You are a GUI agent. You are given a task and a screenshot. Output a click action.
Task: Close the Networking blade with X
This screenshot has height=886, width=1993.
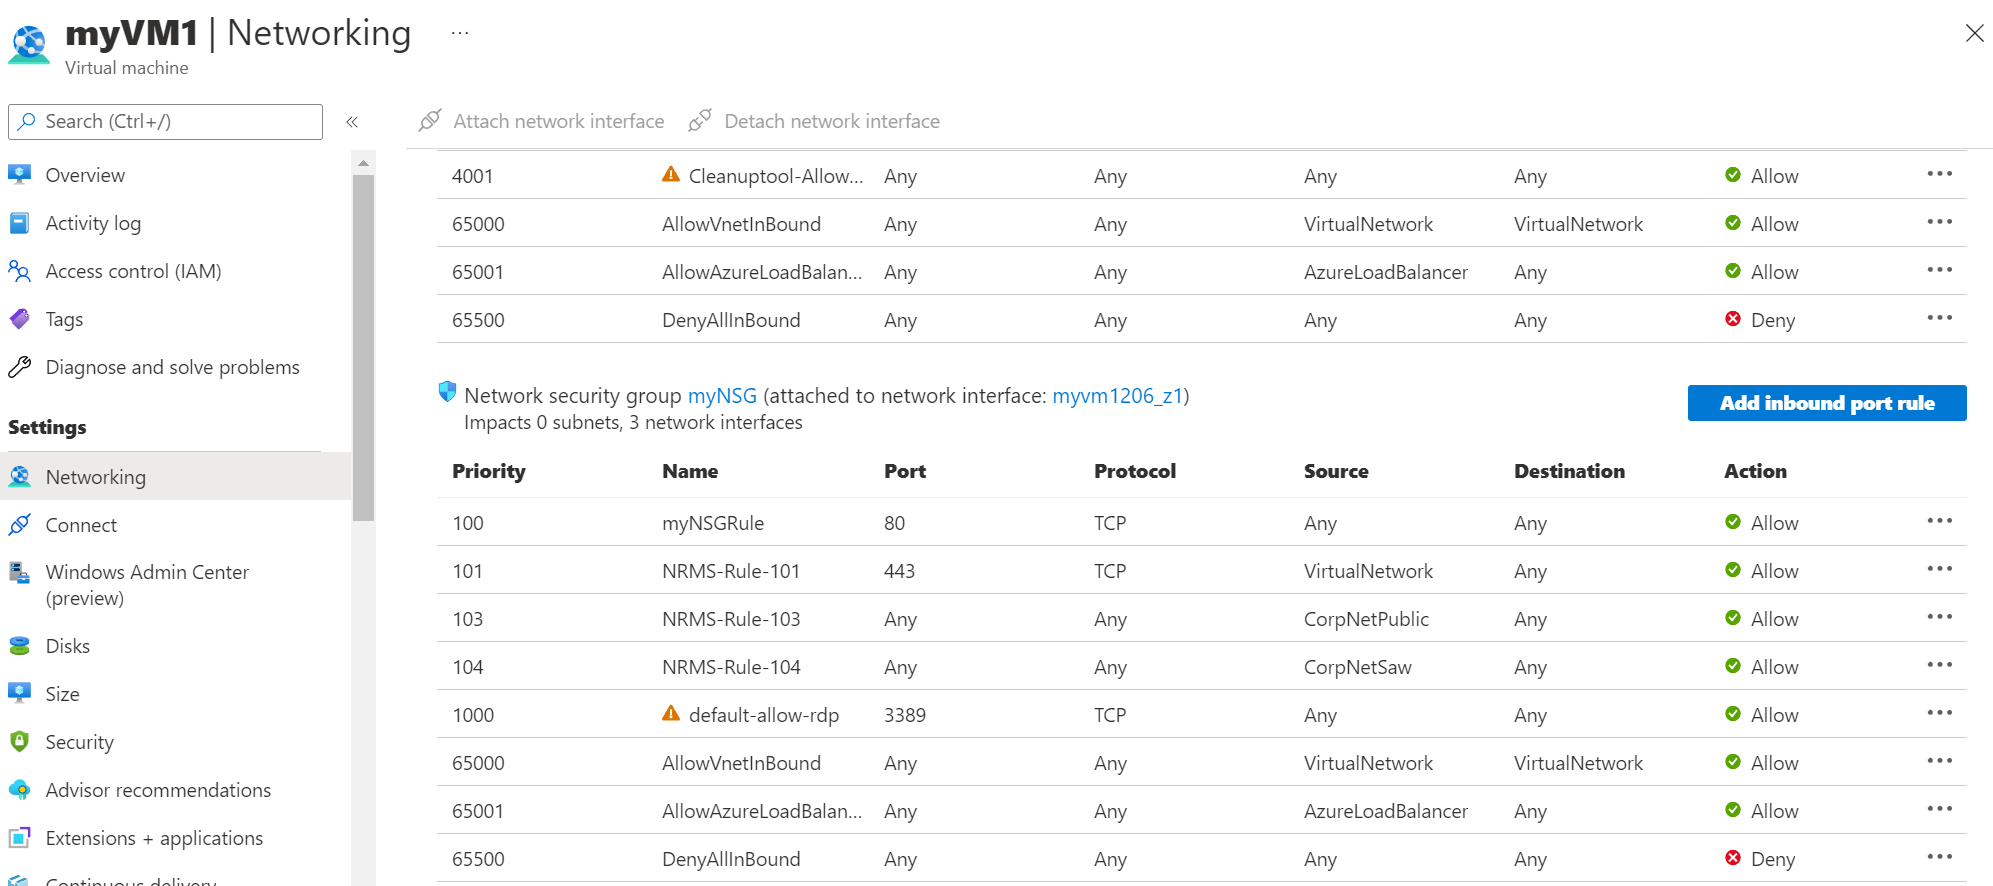click(x=1974, y=33)
